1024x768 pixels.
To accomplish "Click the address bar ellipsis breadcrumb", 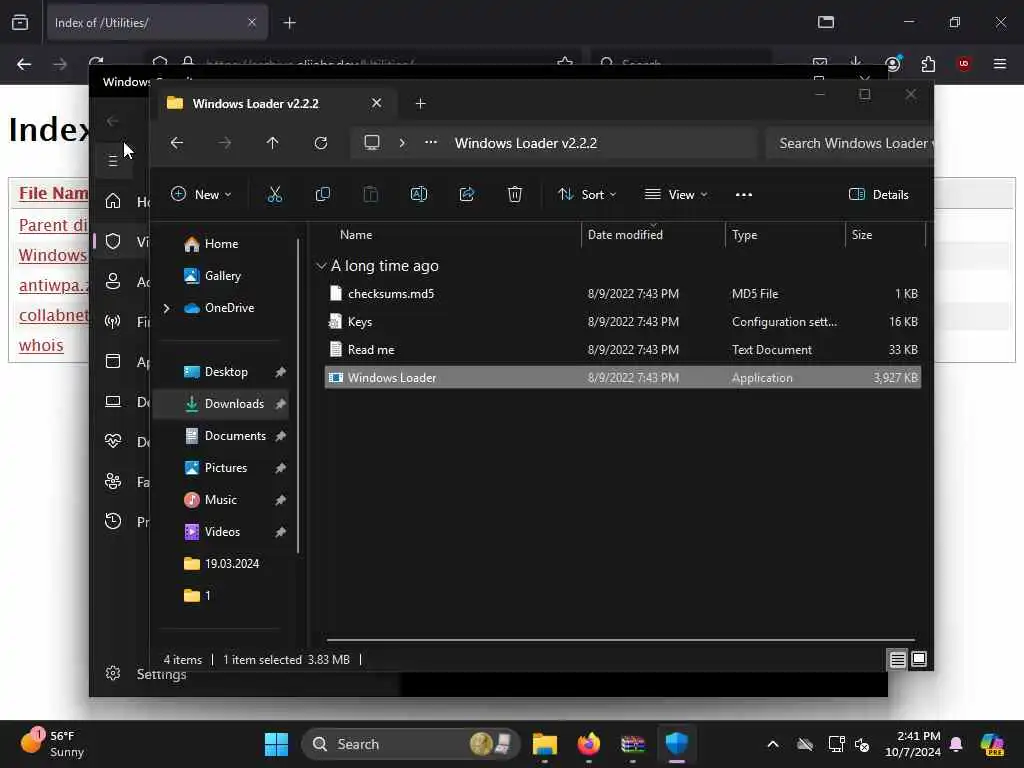I will tap(431, 142).
